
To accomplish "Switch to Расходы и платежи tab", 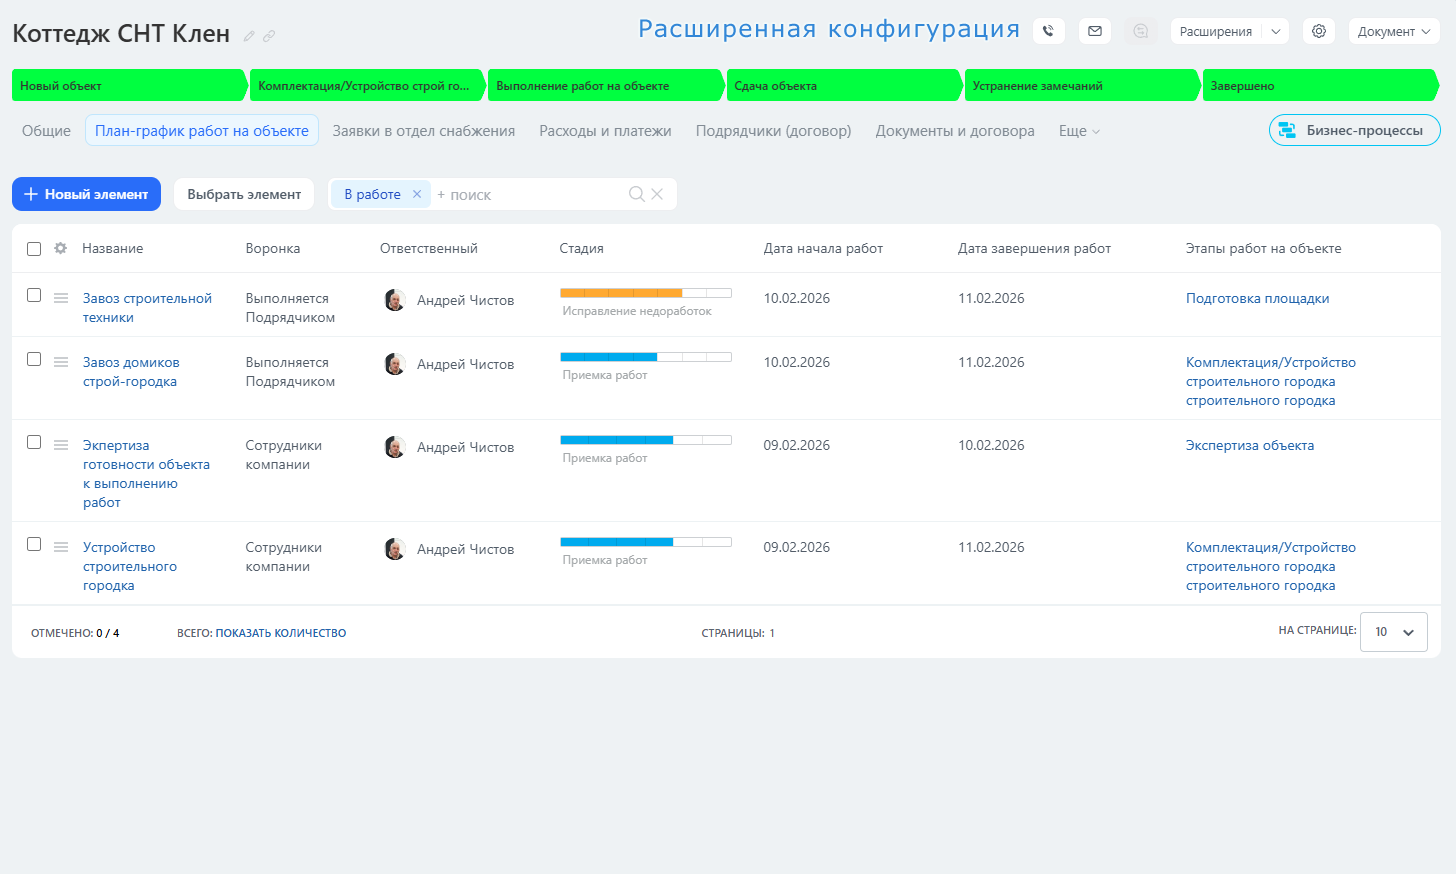I will point(605,131).
